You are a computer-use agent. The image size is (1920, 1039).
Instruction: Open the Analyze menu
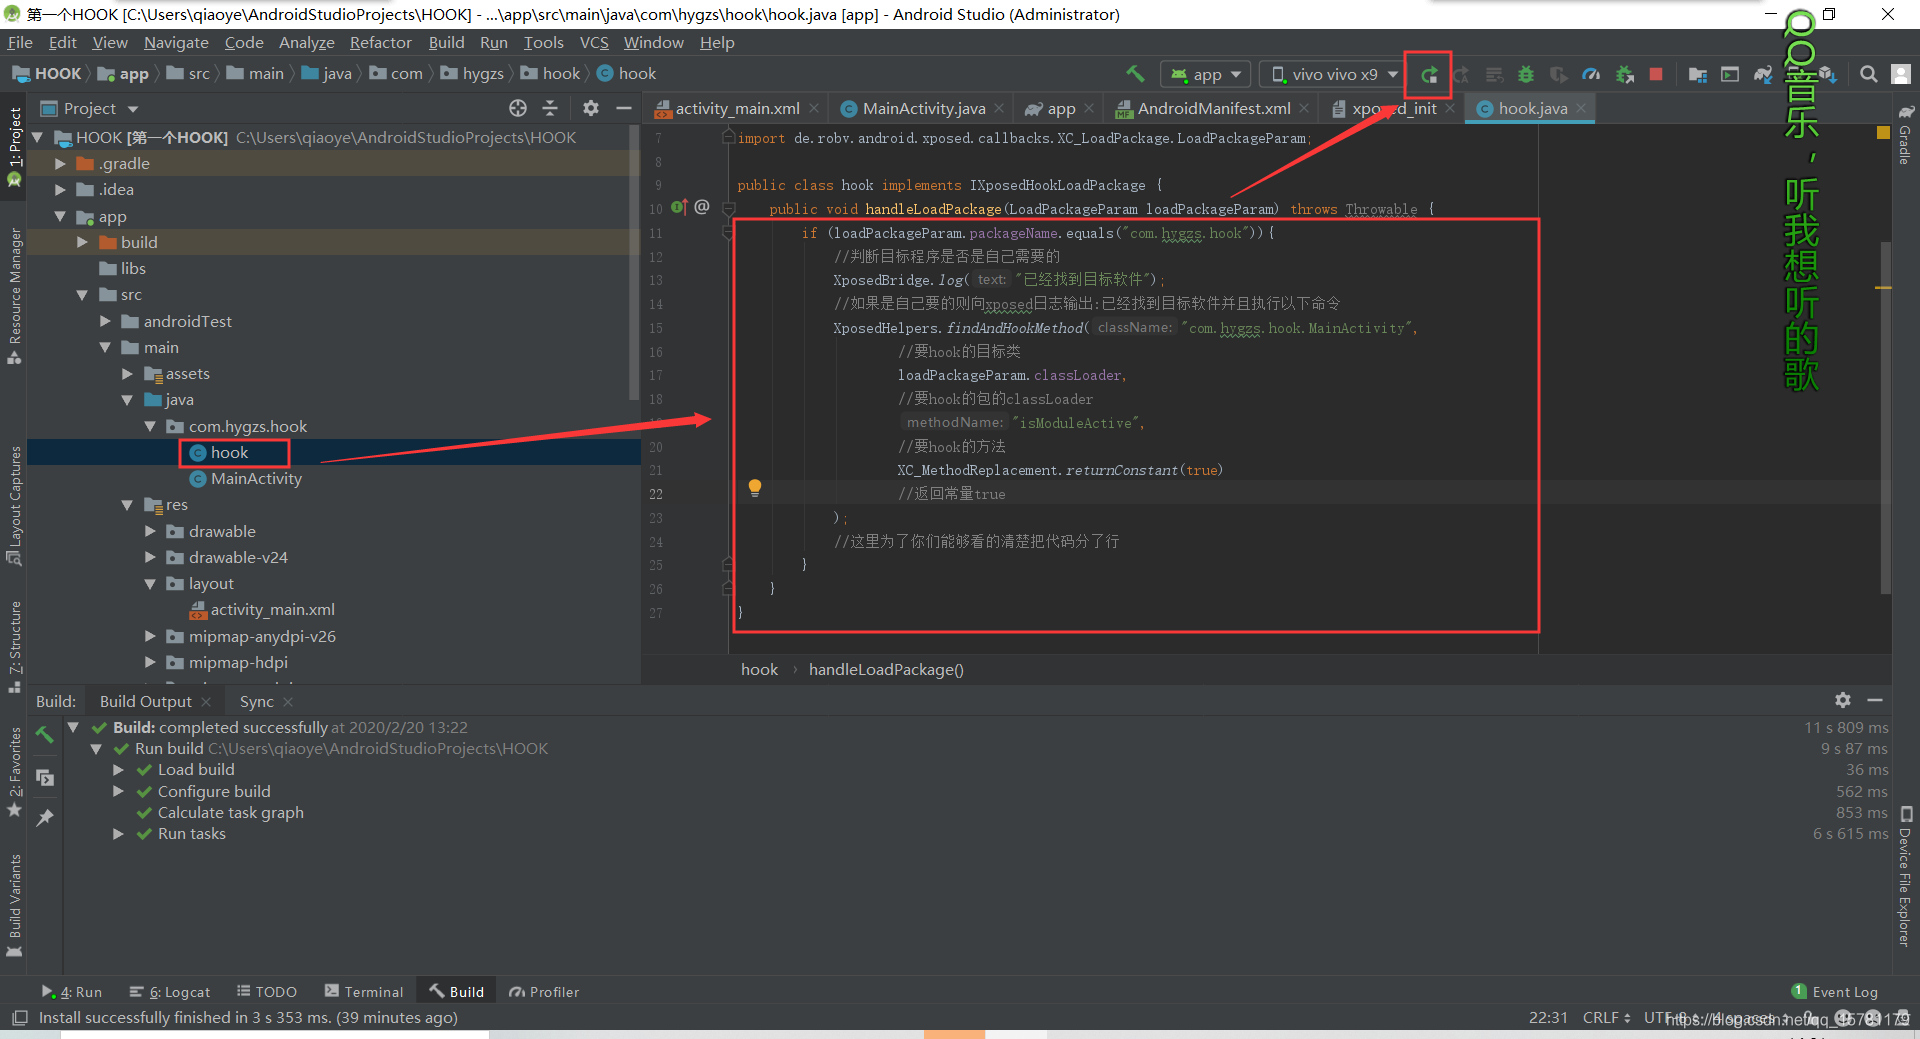[x=306, y=42]
